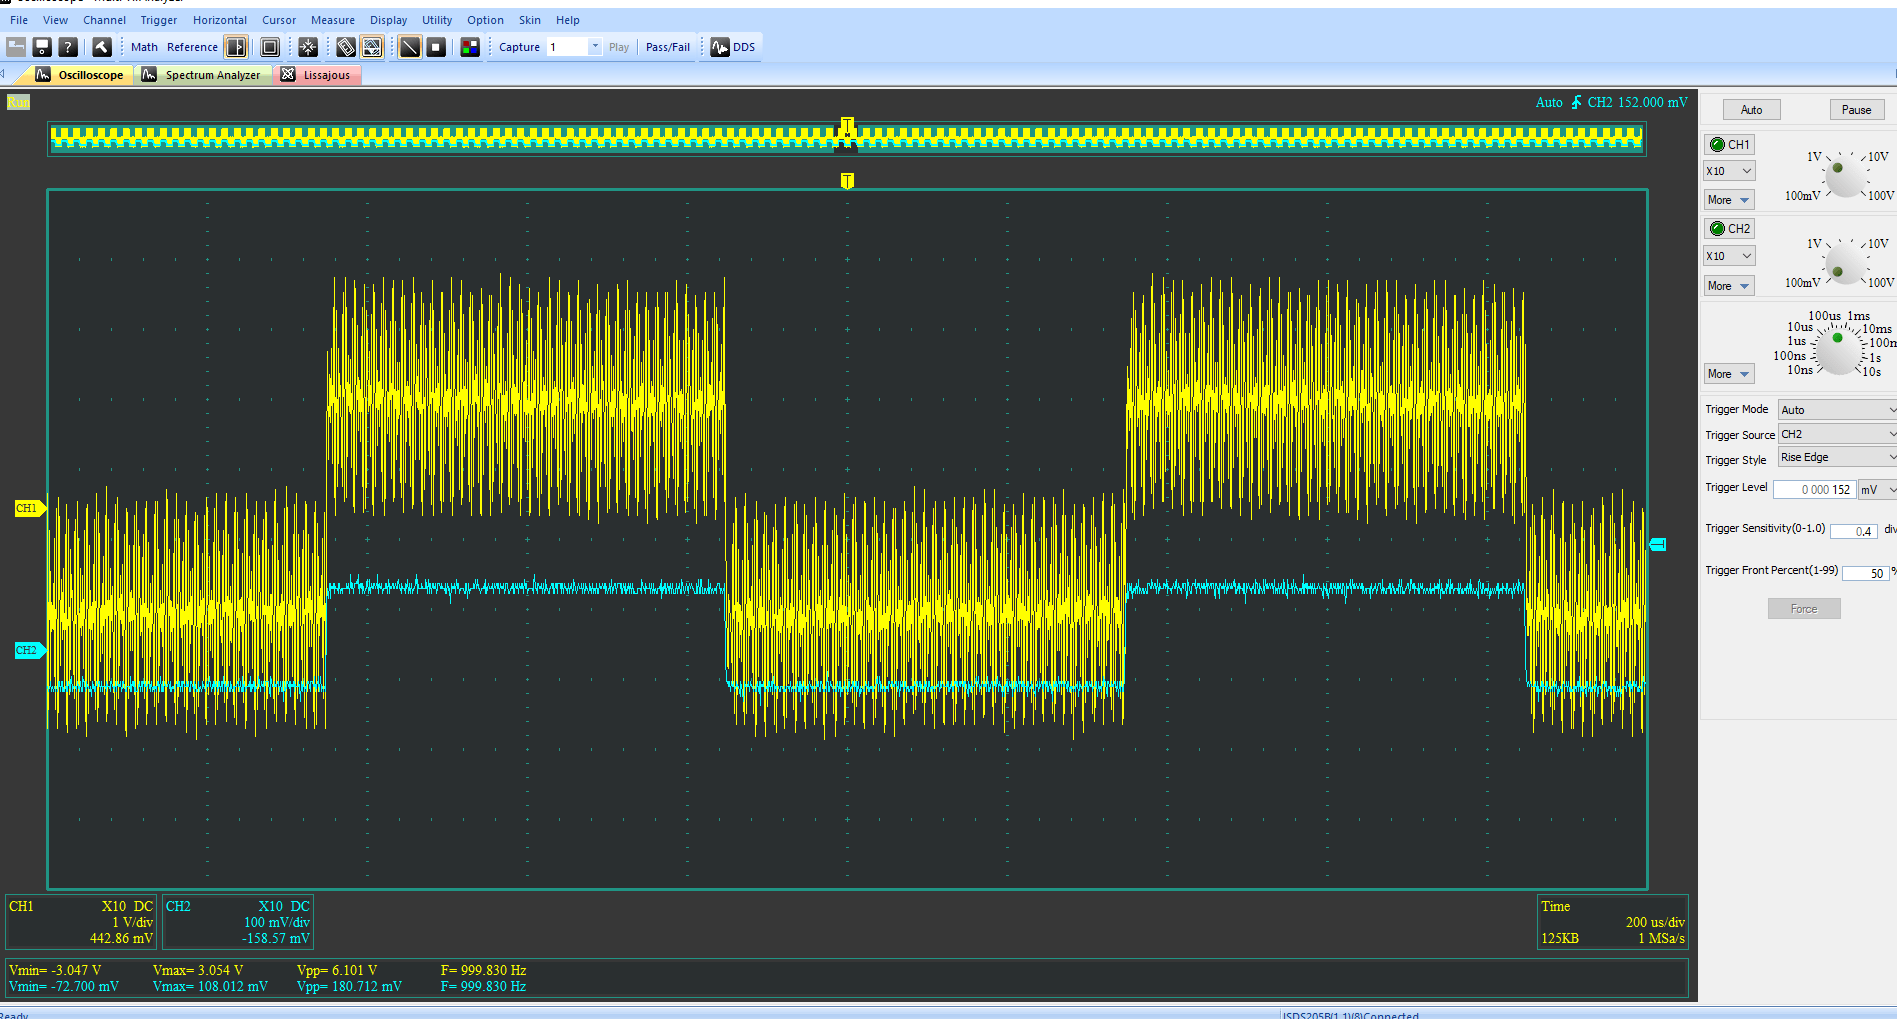Screen dimensions: 1897x1019
Task: Click the tilted card cursor icon
Action: pyautogui.click(x=346, y=47)
